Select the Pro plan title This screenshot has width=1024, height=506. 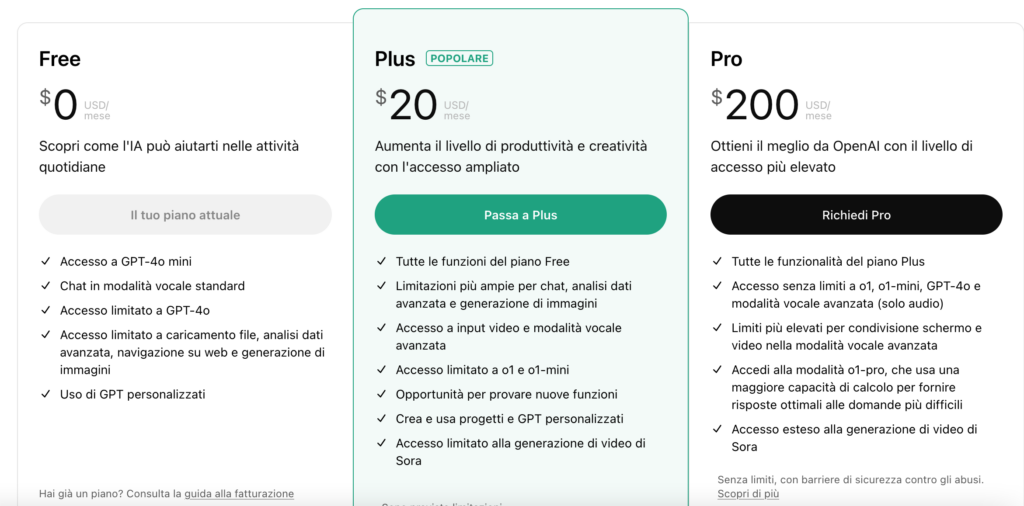coord(726,59)
